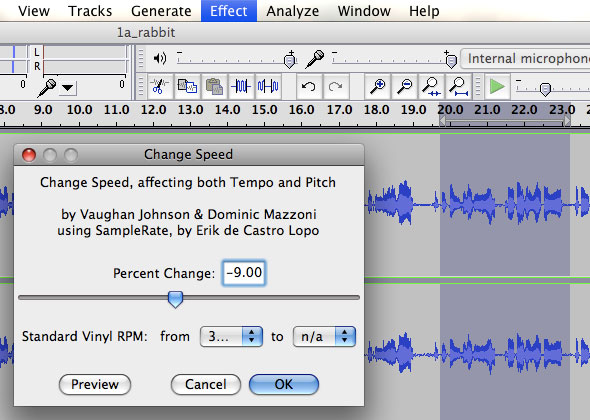Open the Generate menu
The width and height of the screenshot is (590, 420).
click(161, 11)
